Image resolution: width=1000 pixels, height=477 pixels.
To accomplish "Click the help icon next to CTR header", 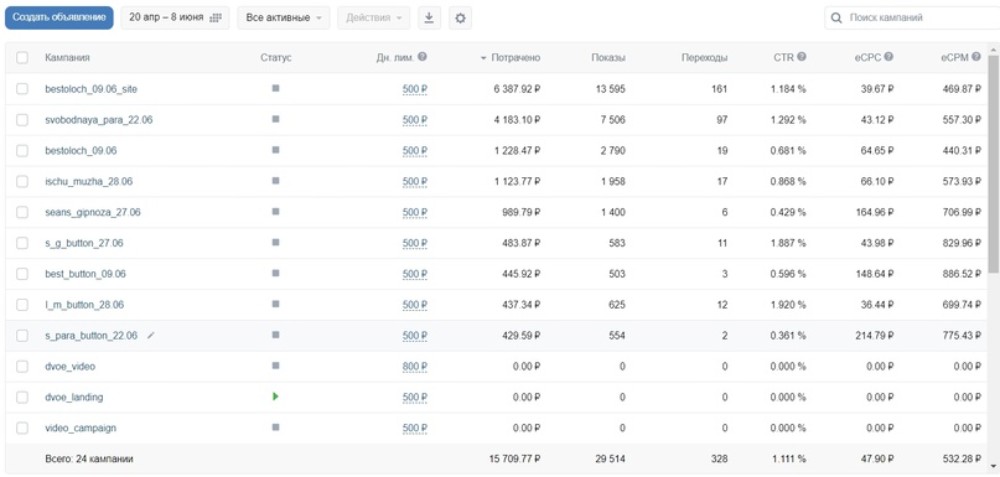I will [x=802, y=58].
